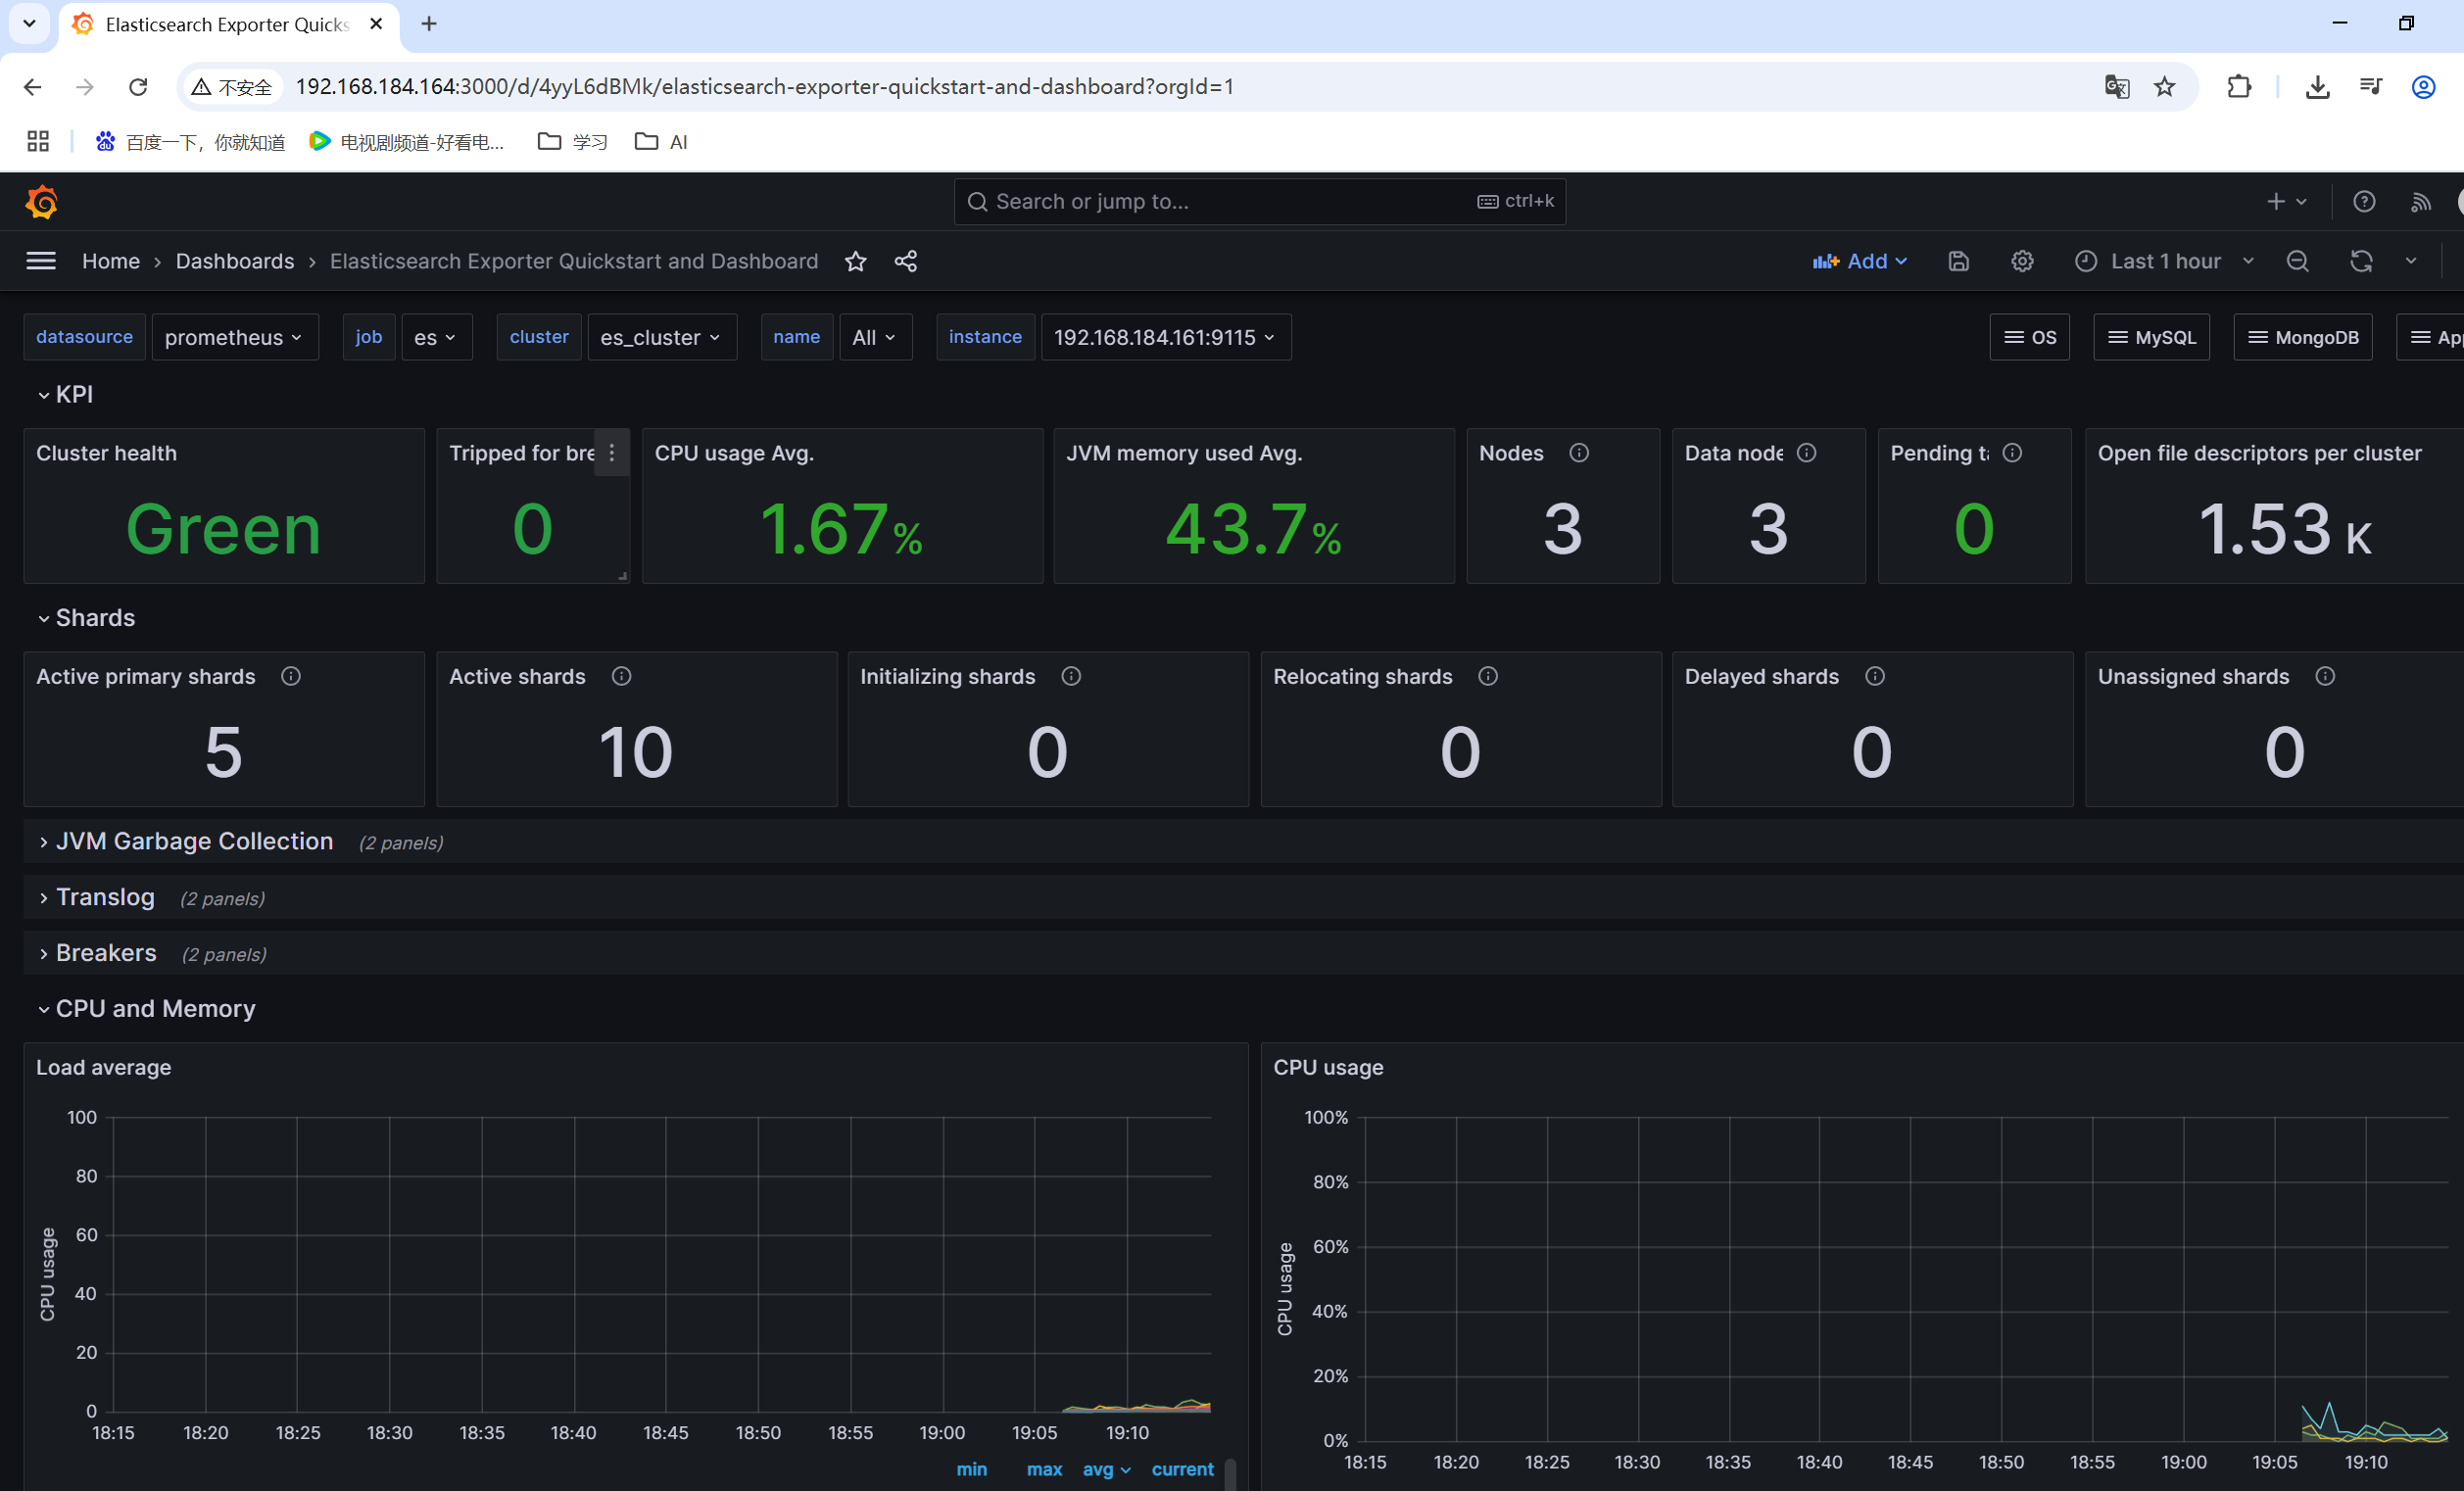2464x1491 pixels.
Task: Go to Dashboards breadcrumb
Action: pos(235,261)
